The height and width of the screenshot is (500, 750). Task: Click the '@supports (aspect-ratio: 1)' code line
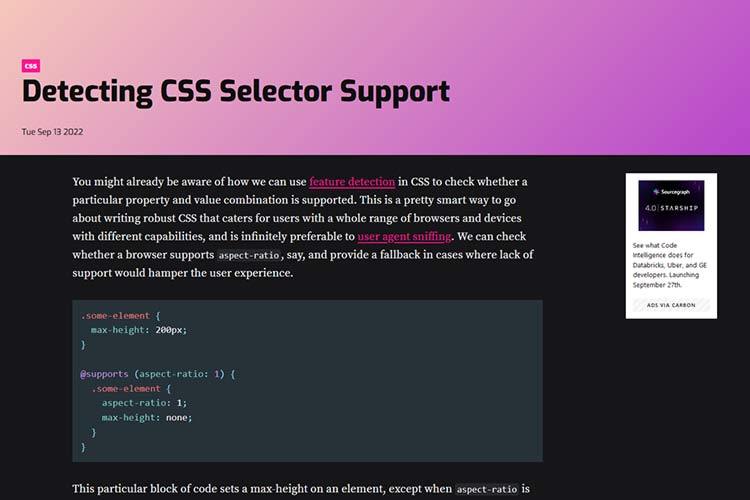coord(157,373)
